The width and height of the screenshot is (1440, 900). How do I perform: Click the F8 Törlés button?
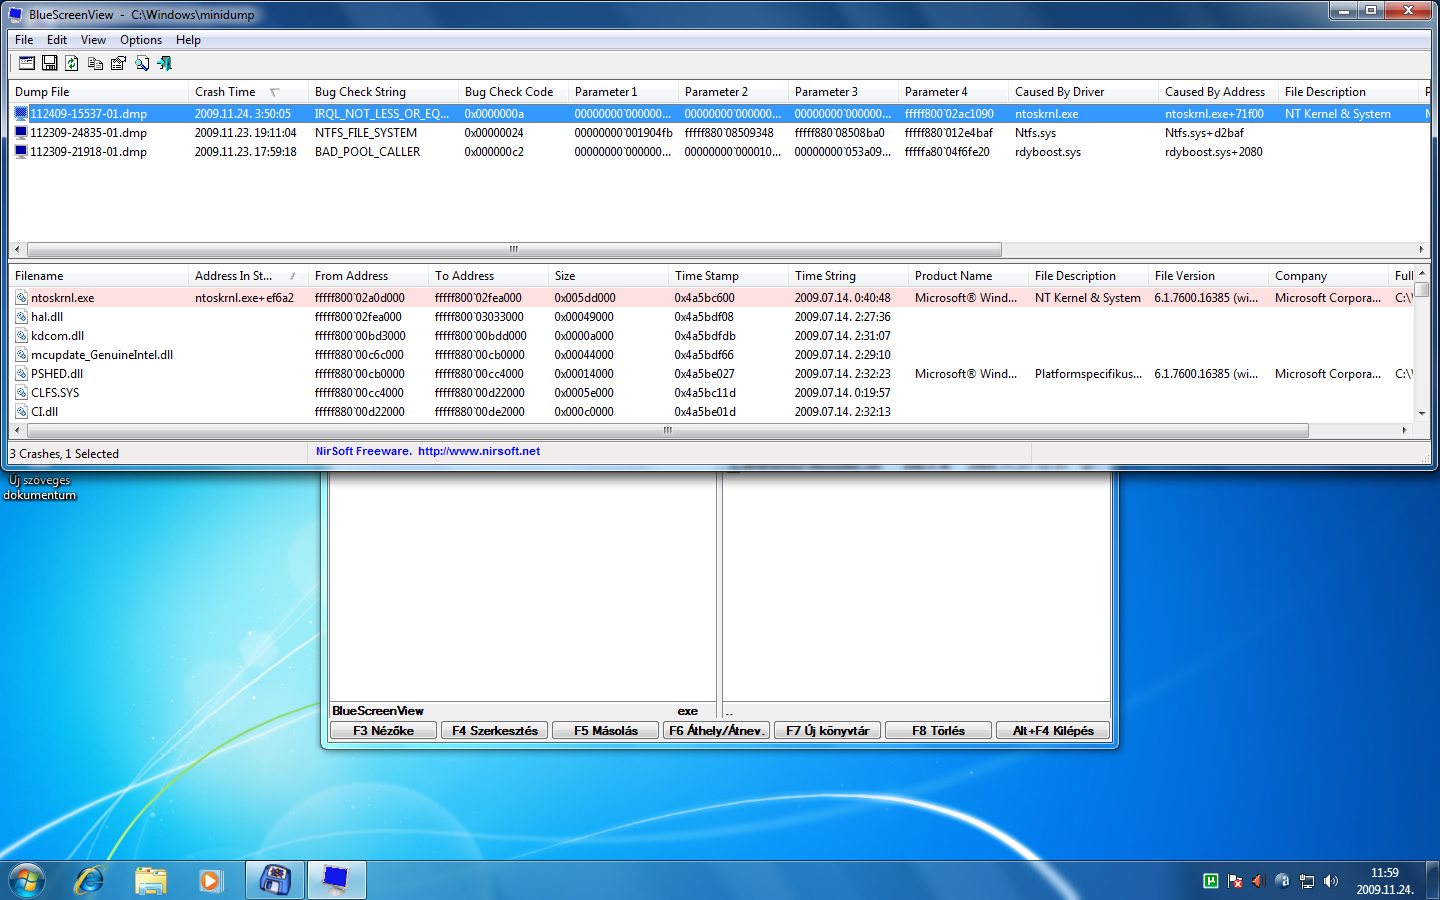(x=939, y=731)
